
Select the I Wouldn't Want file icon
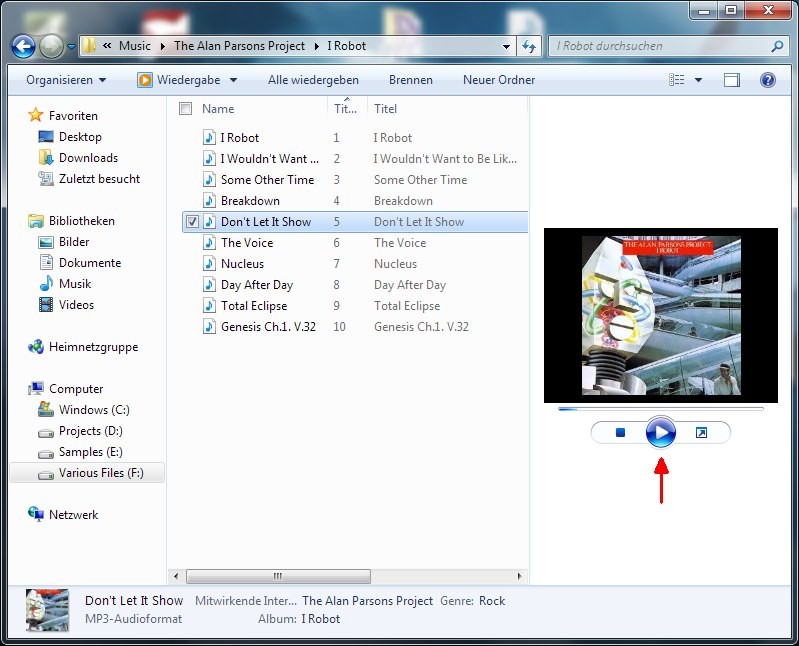[209, 158]
